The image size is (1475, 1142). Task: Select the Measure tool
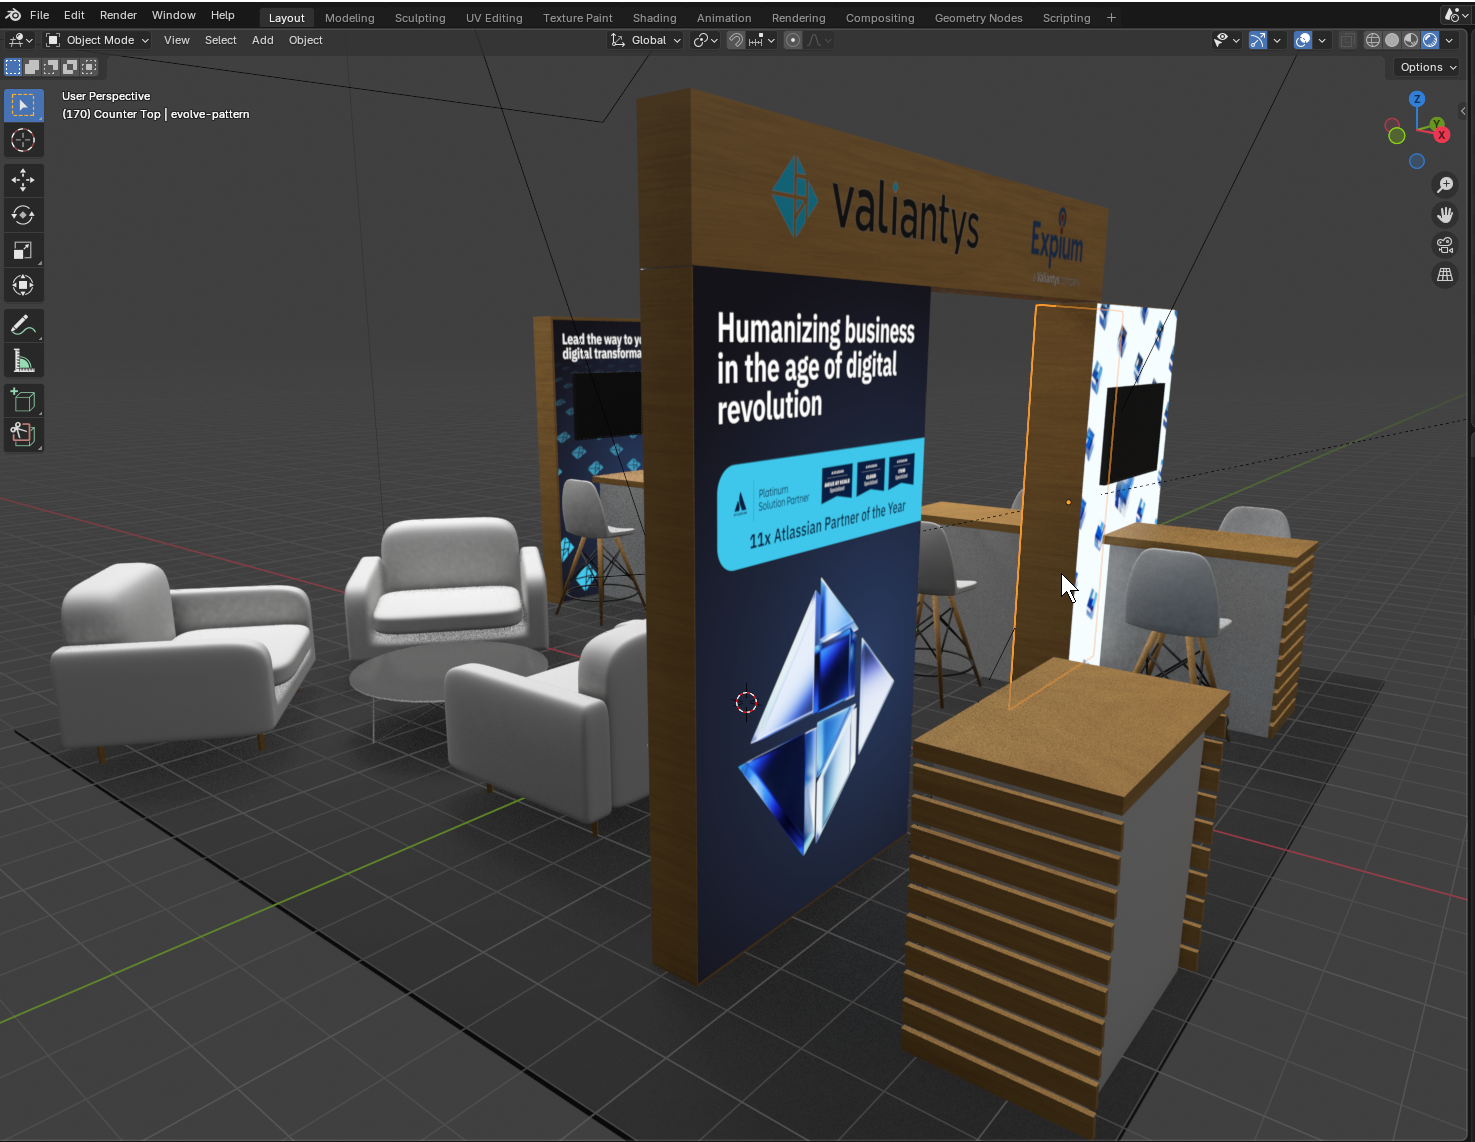pyautogui.click(x=23, y=361)
